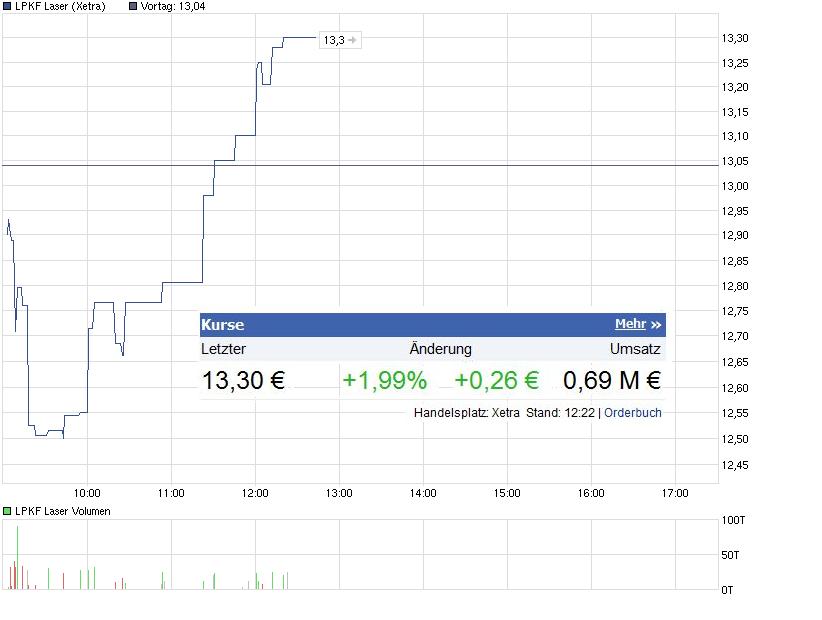Select the Kurse panel header
Image resolution: width=822 pixels, height=620 pixels.
tap(222, 324)
